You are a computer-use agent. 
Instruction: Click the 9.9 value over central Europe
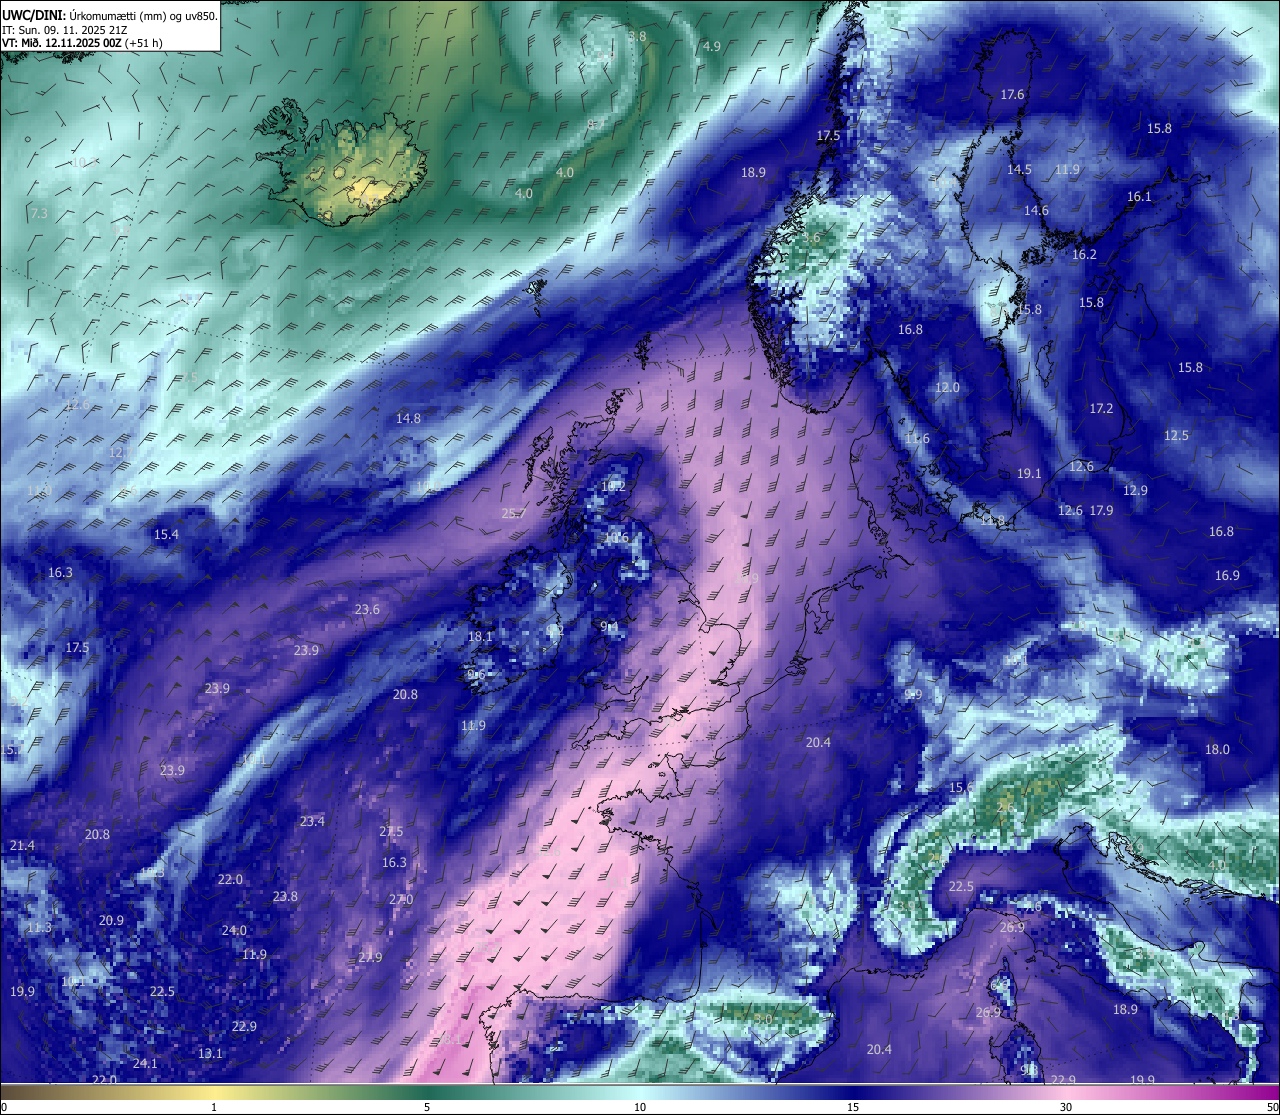click(x=913, y=695)
